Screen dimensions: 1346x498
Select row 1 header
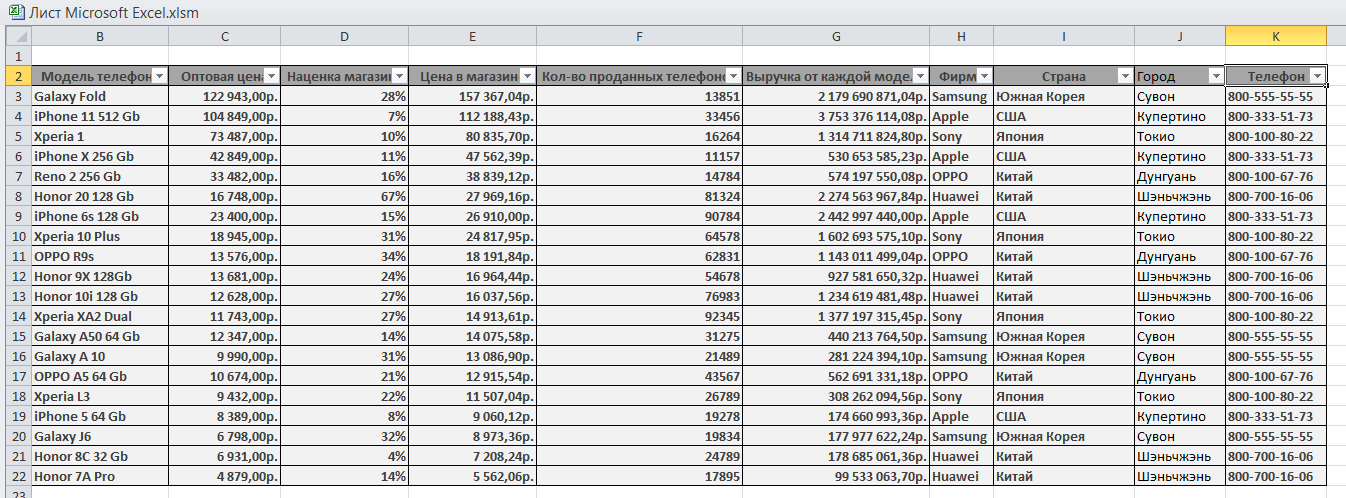click(16, 56)
